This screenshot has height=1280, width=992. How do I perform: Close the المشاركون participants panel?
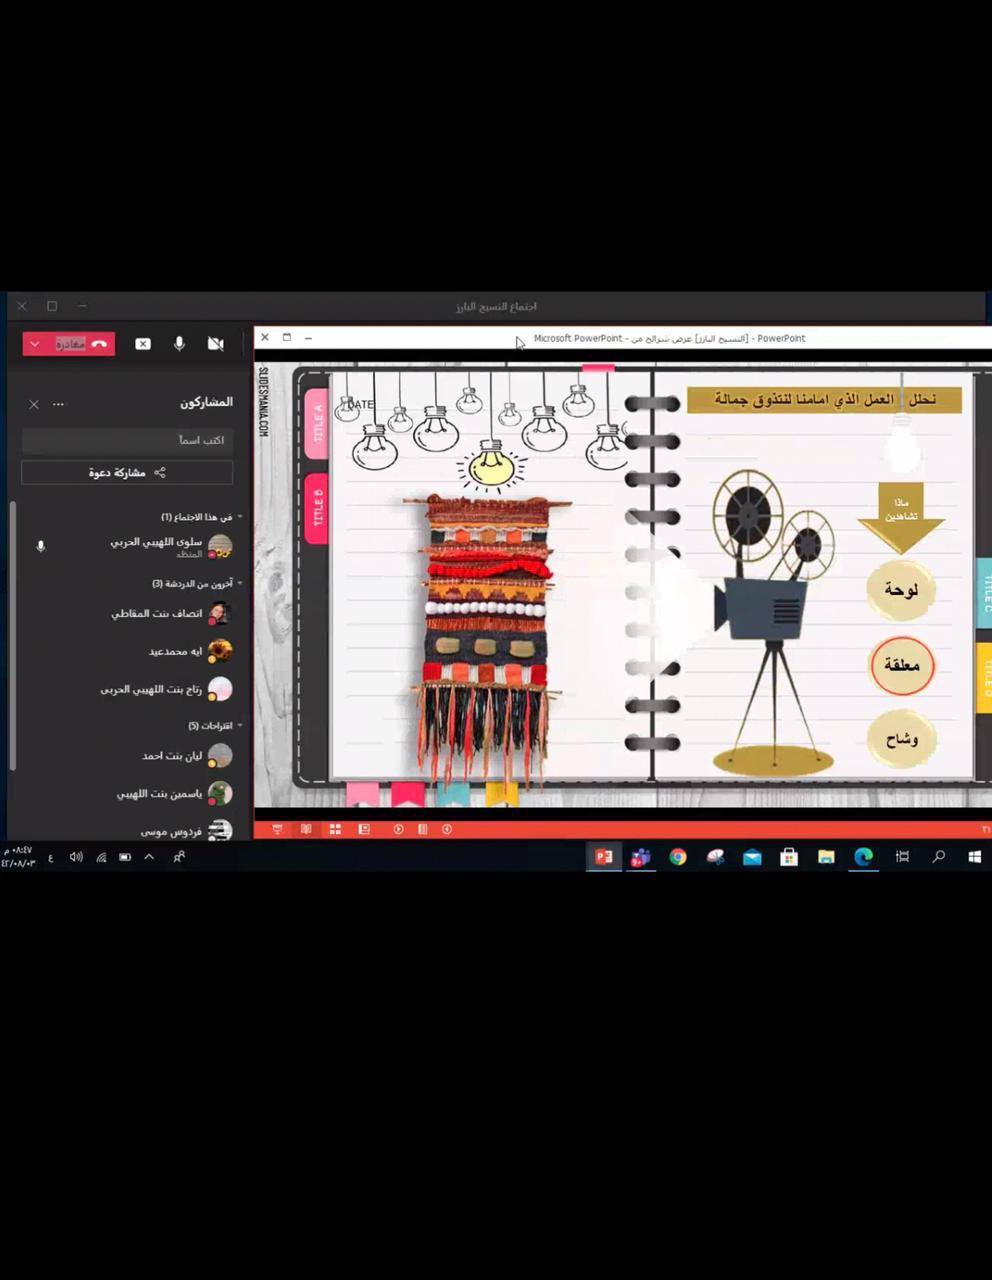(x=34, y=404)
